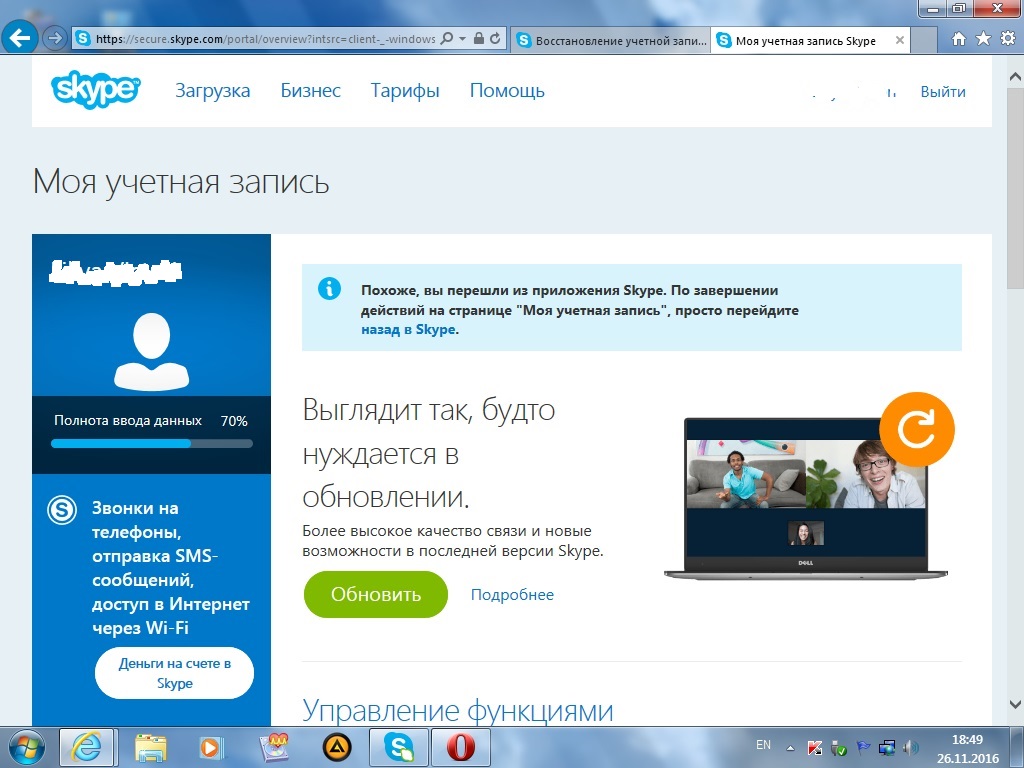Launch Opera browser from the taskbar
1024x768 pixels.
pos(461,747)
